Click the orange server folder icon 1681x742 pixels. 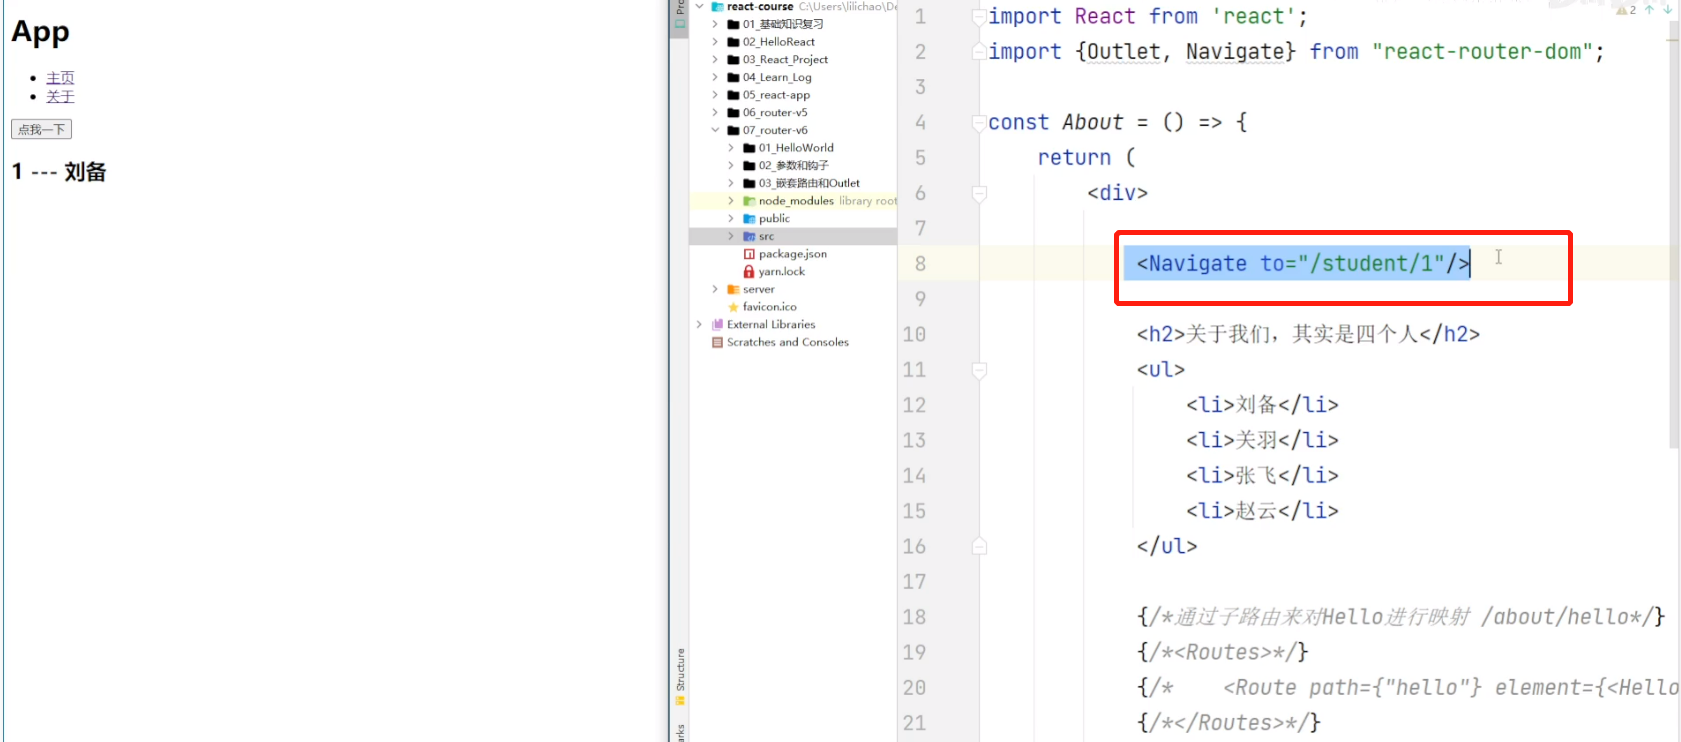point(733,289)
